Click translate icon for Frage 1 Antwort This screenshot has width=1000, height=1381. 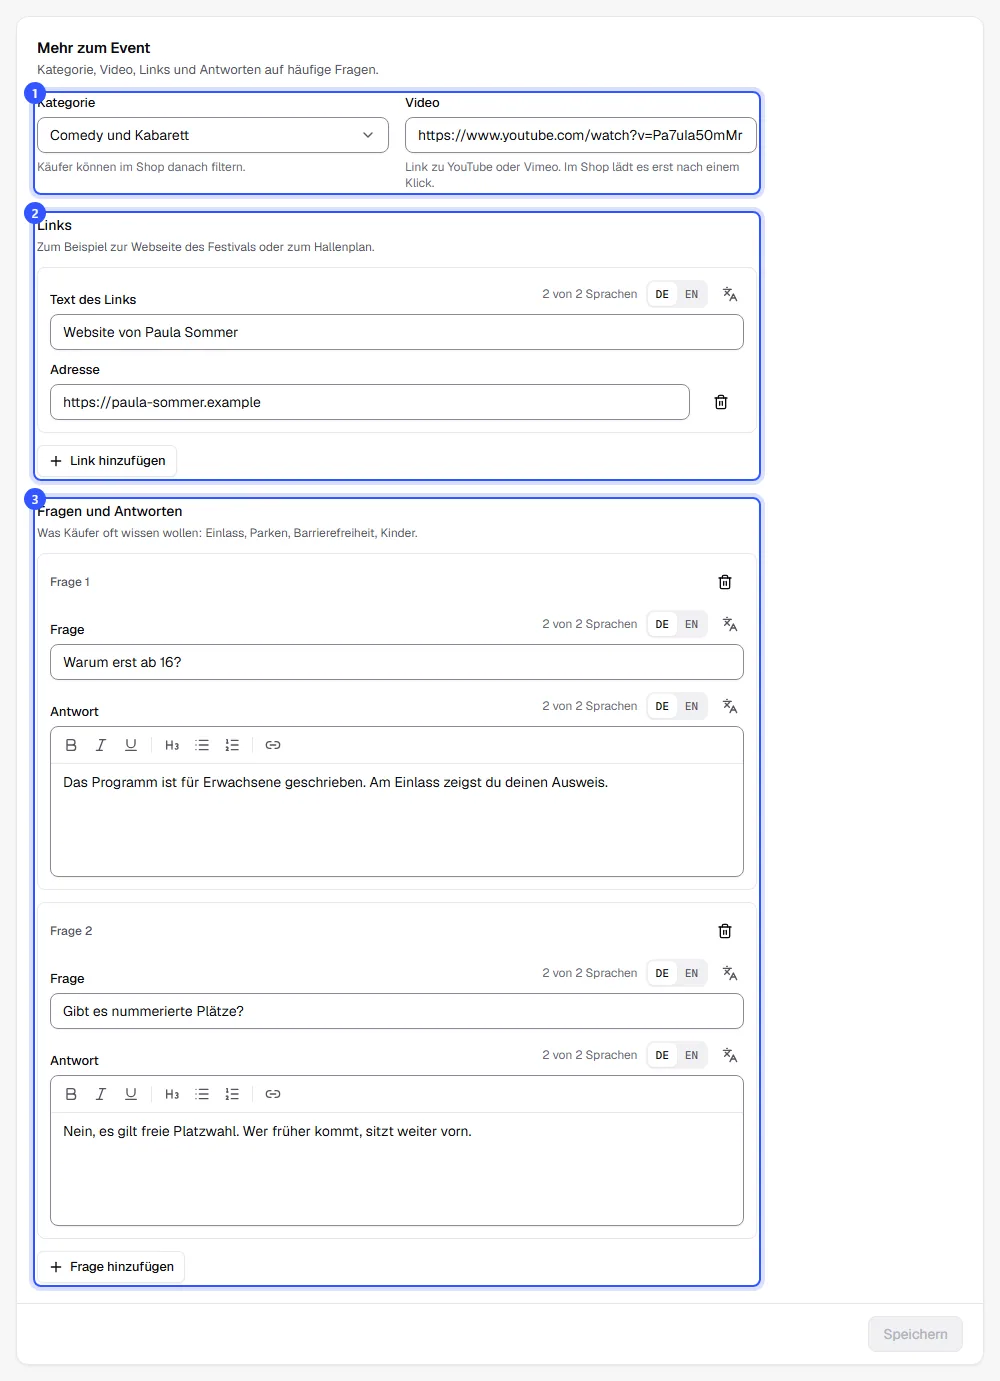coord(730,706)
